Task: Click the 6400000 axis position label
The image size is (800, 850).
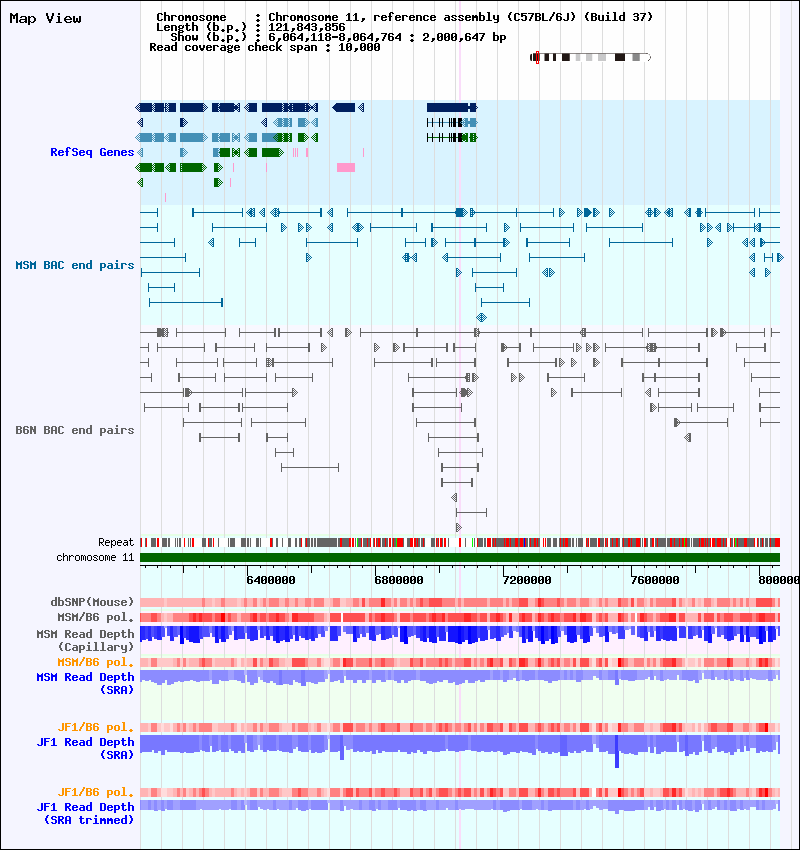Action: [x=271, y=580]
